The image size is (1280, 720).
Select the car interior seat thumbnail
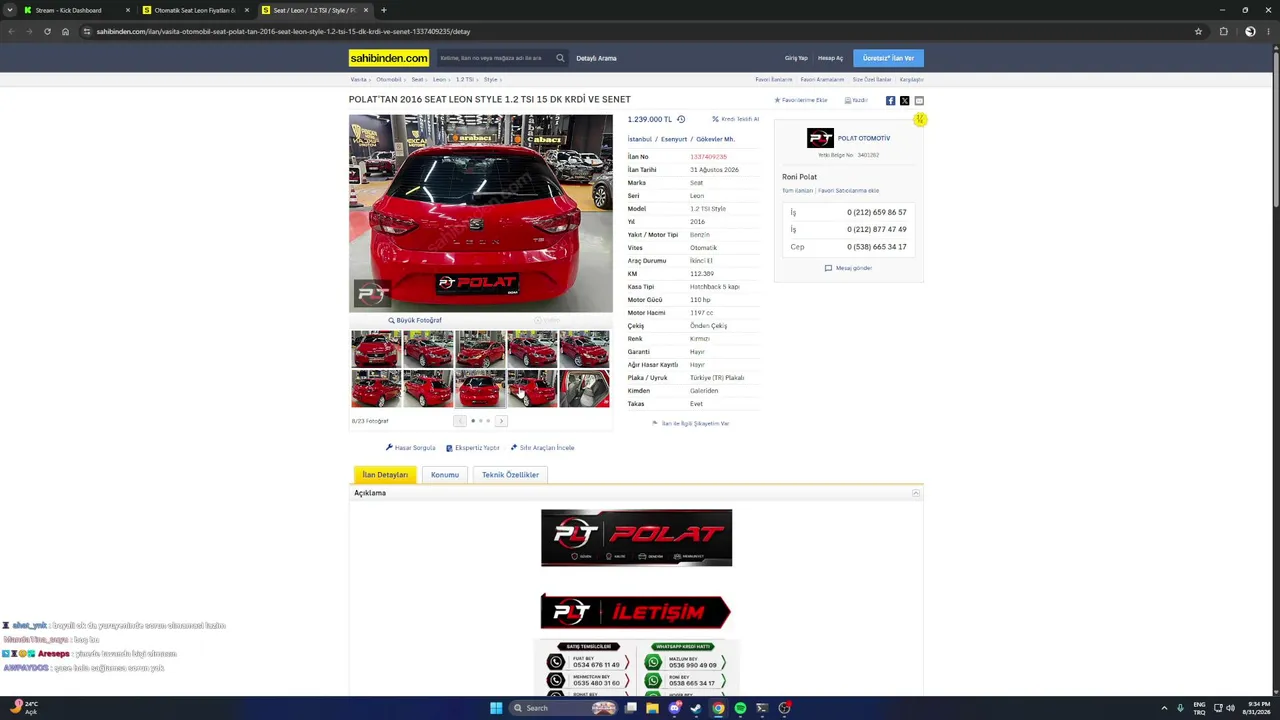[x=584, y=389]
